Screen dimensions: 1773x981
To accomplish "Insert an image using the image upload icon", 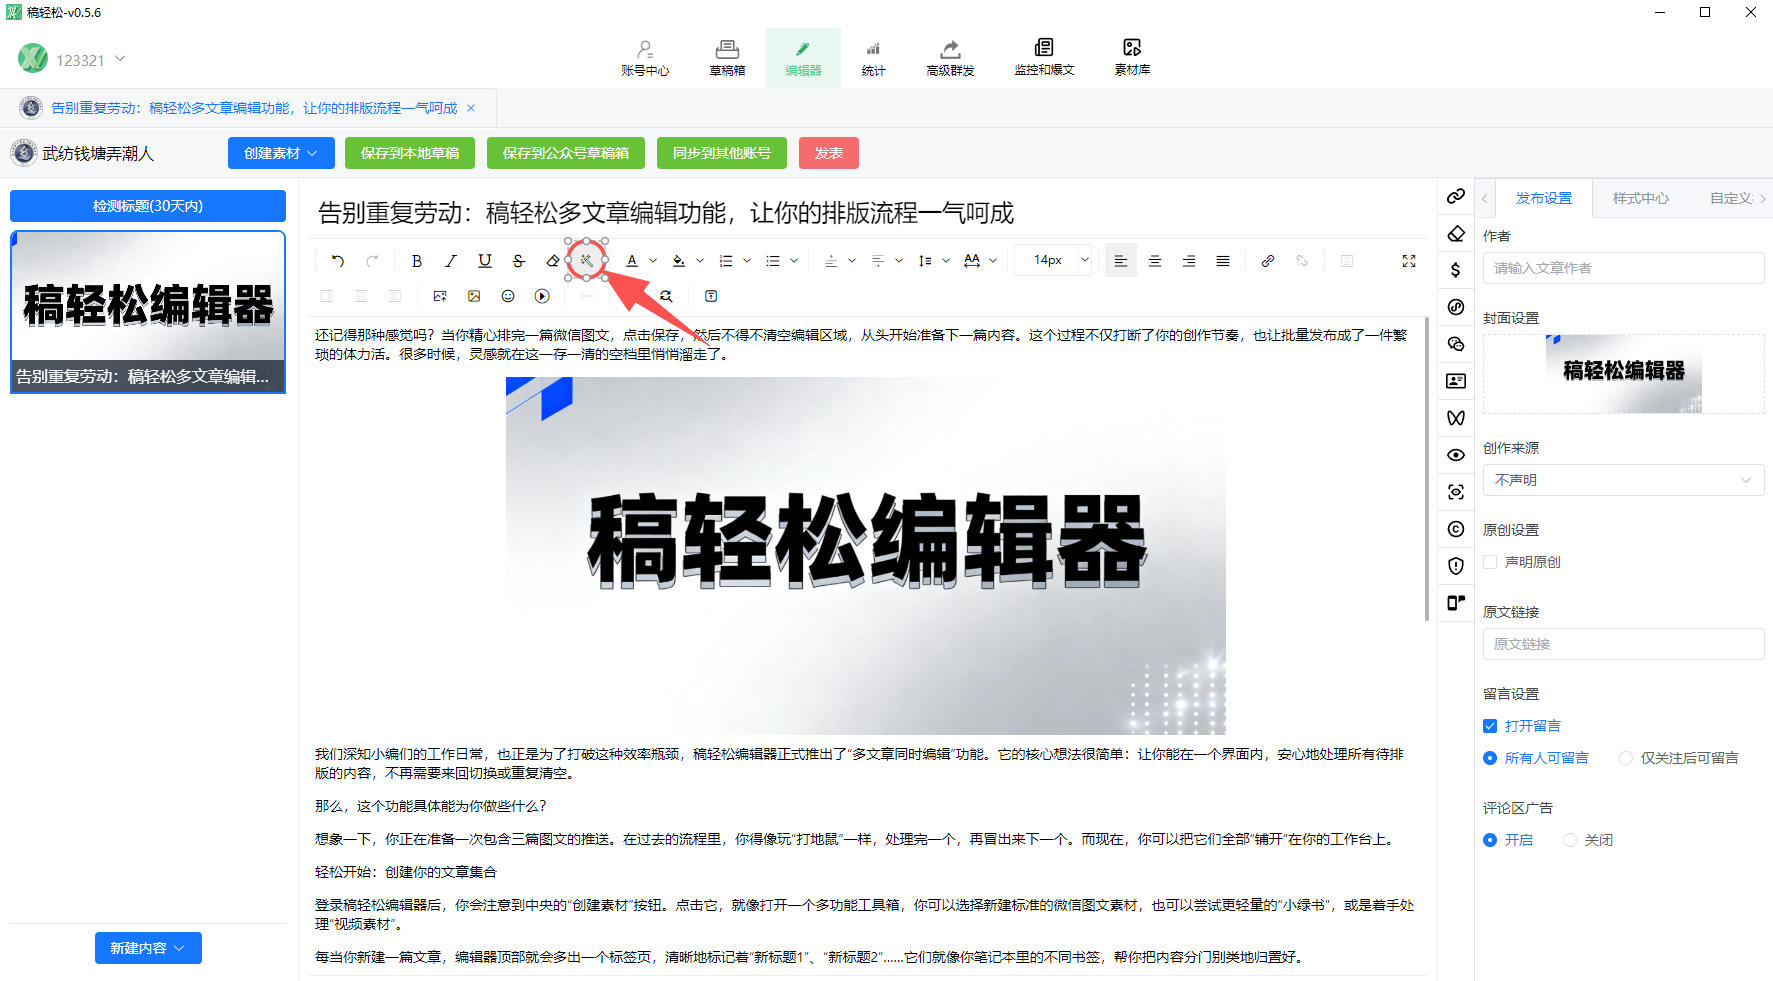I will pyautogui.click(x=440, y=296).
